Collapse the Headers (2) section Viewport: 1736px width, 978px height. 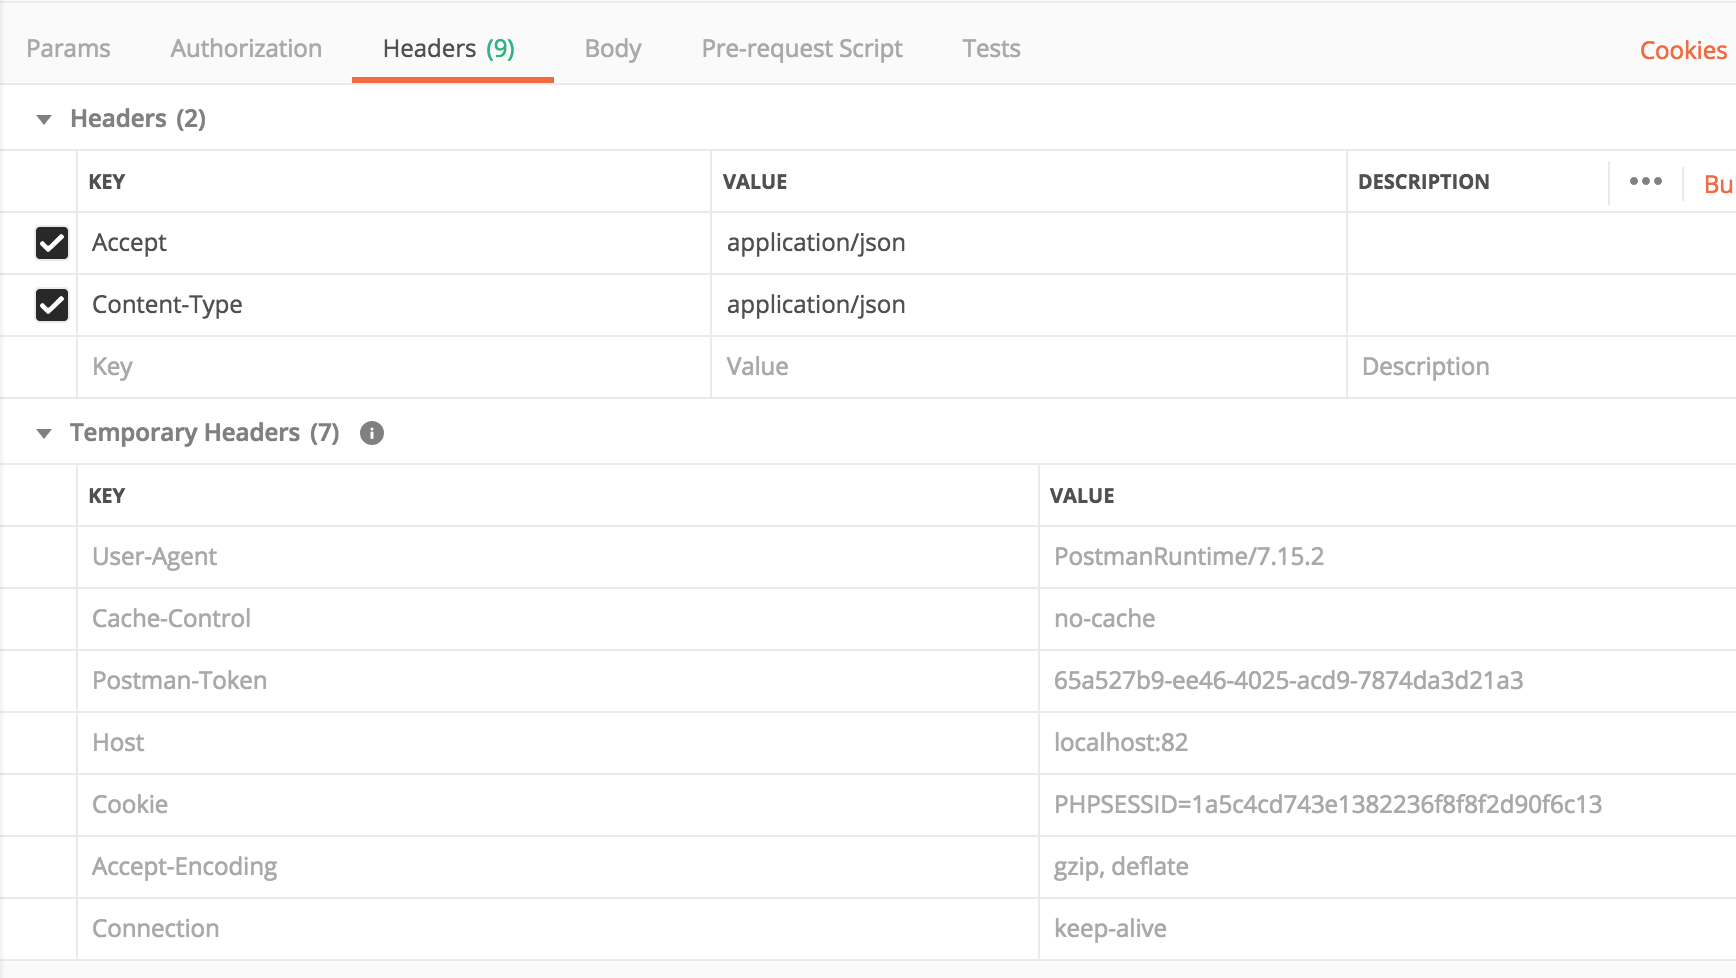click(x=43, y=118)
